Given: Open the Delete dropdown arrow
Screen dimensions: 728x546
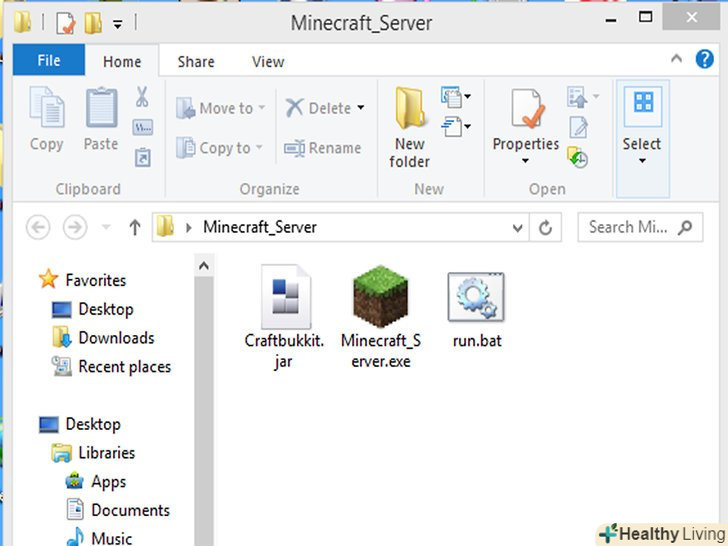Looking at the screenshot, I should pyautogui.click(x=361, y=108).
